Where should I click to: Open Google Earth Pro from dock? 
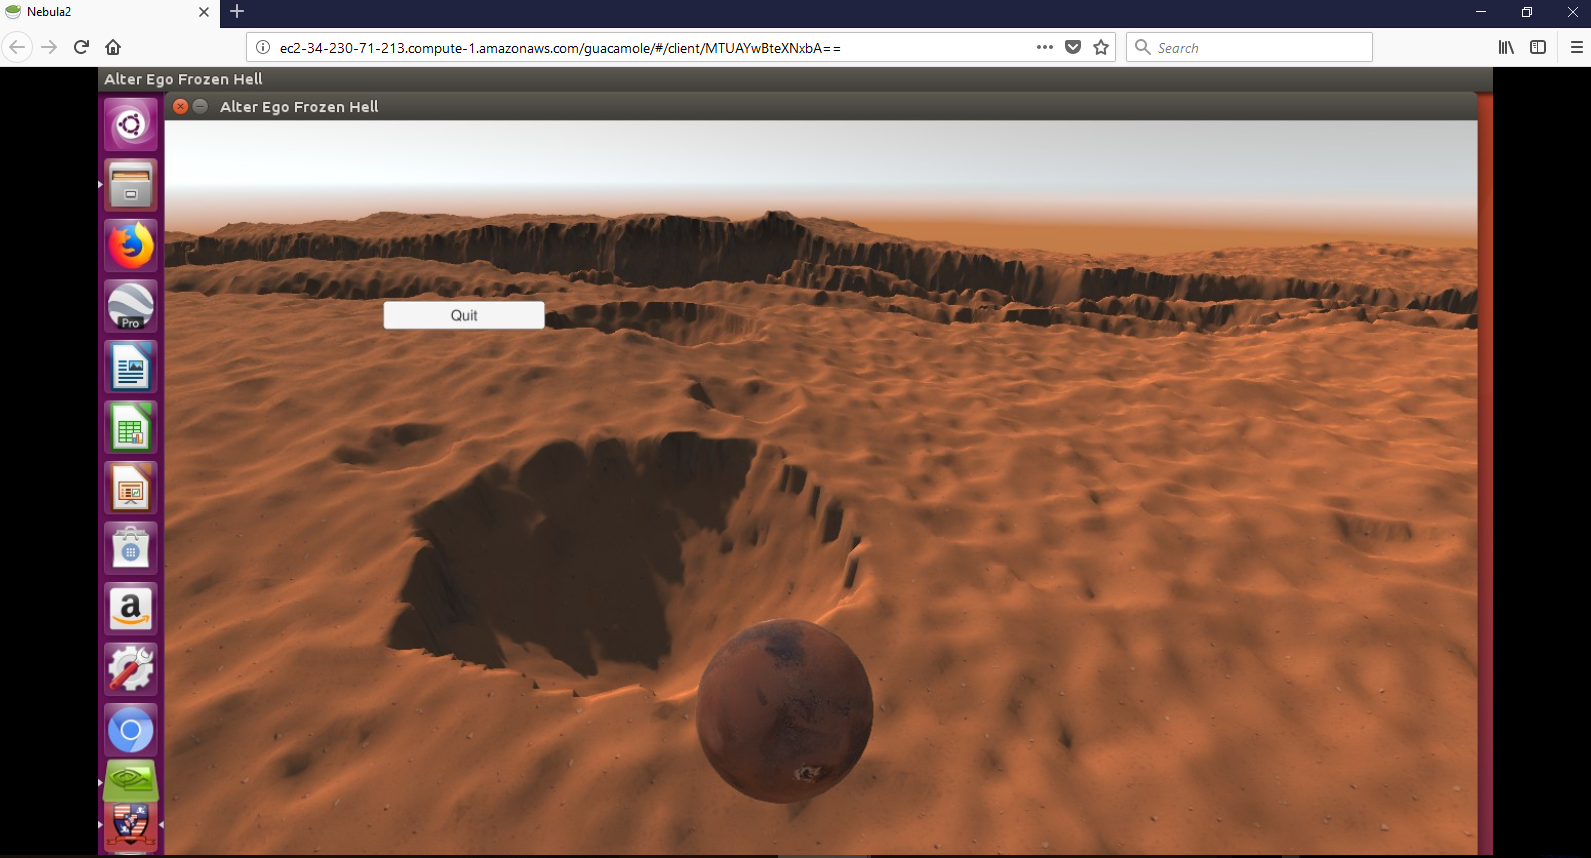[131, 306]
